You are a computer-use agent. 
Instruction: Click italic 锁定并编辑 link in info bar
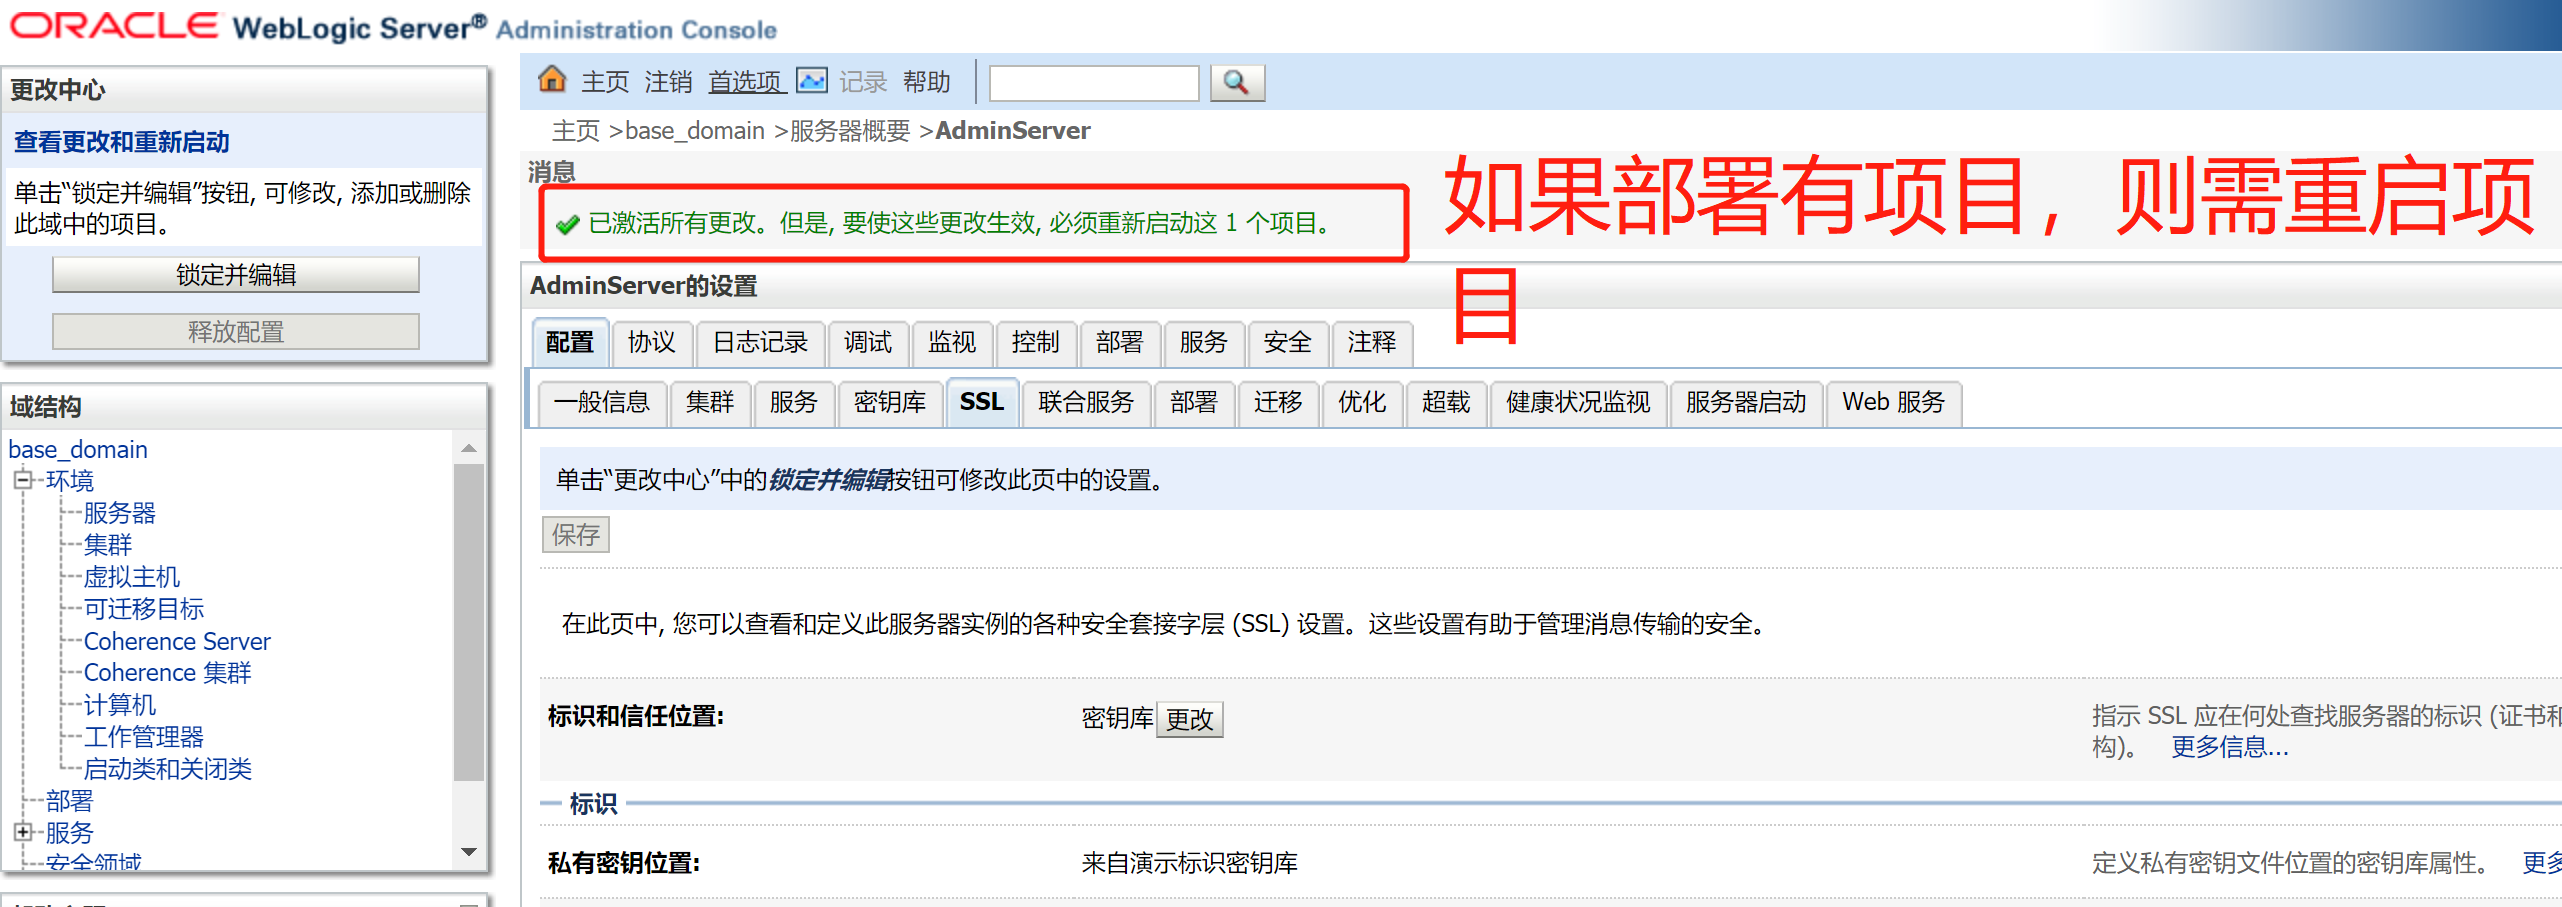pos(829,480)
